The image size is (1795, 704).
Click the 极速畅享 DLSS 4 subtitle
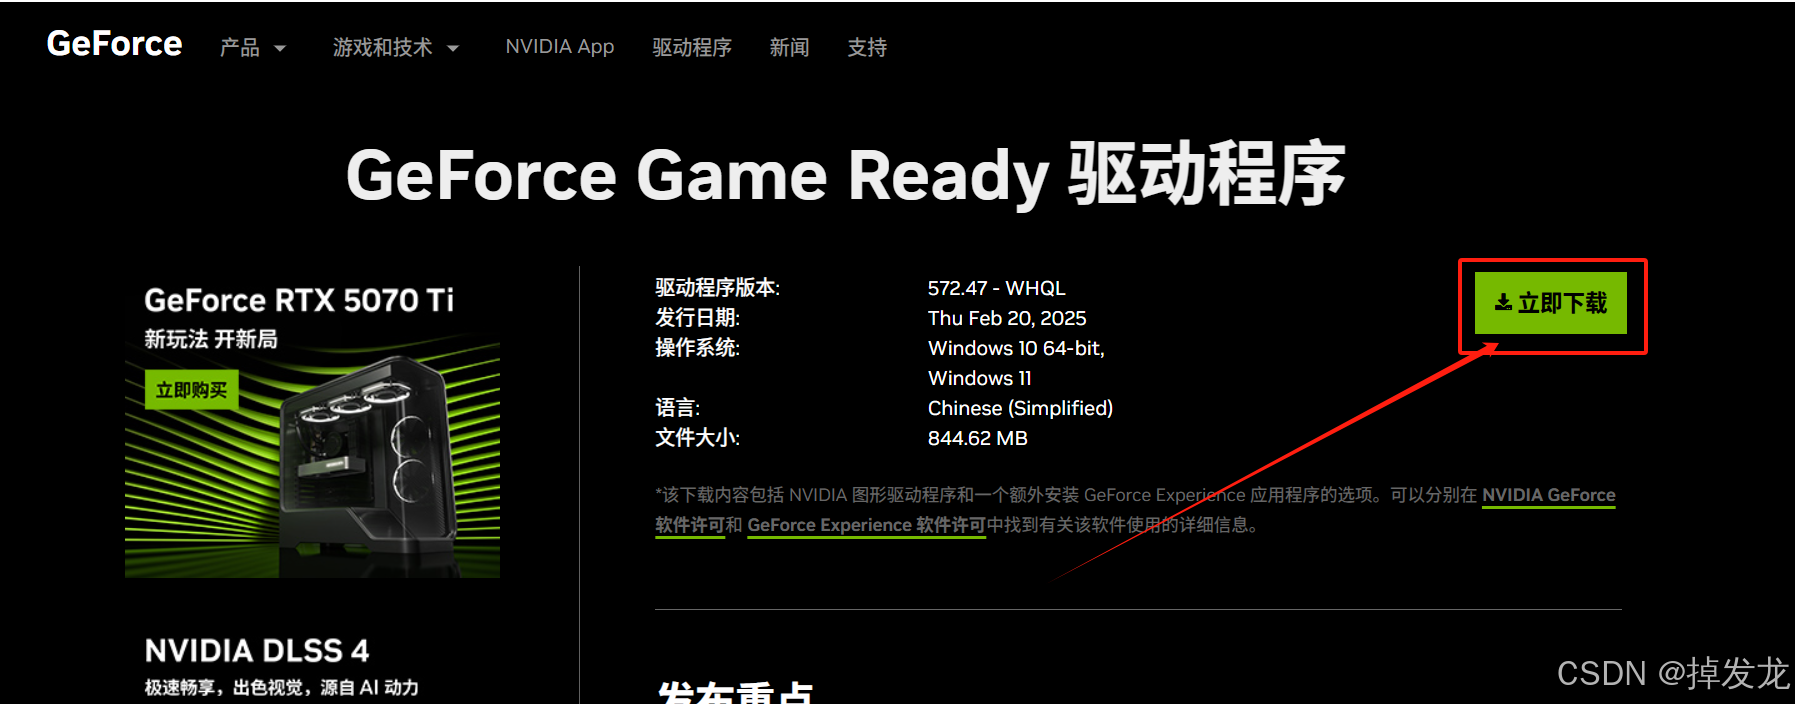(282, 688)
